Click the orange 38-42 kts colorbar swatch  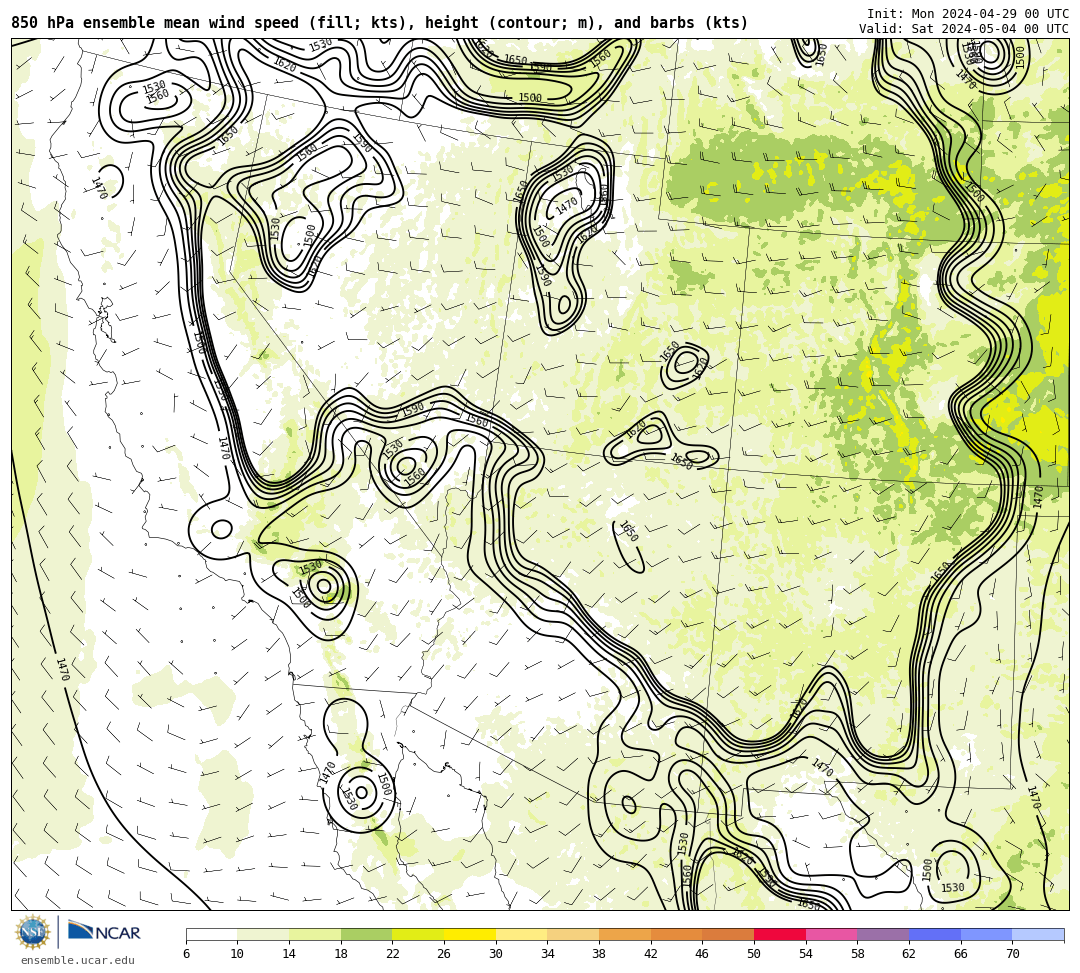[625, 934]
